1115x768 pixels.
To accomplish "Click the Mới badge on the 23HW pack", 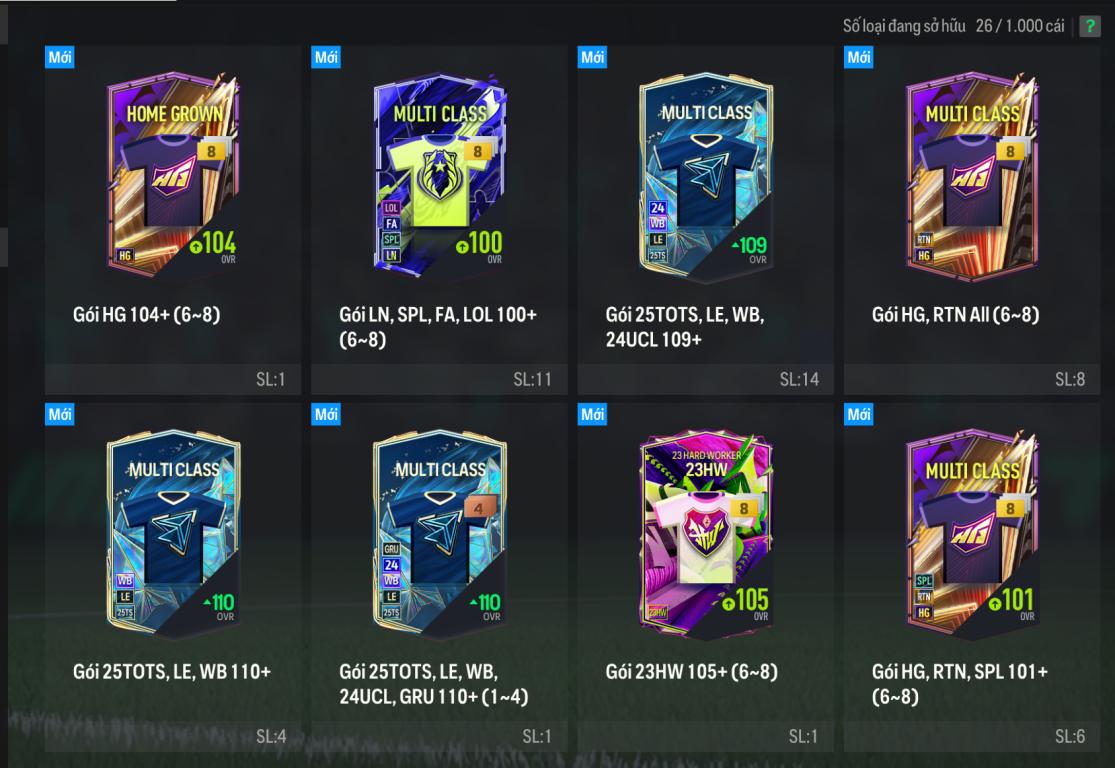I will click(x=592, y=414).
